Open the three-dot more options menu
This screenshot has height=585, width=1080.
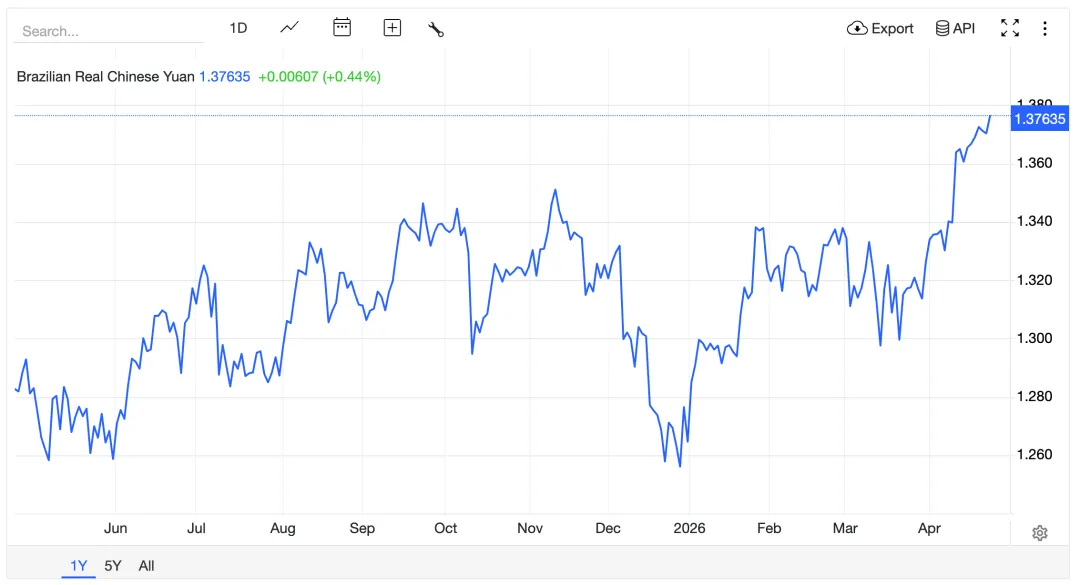(1045, 28)
